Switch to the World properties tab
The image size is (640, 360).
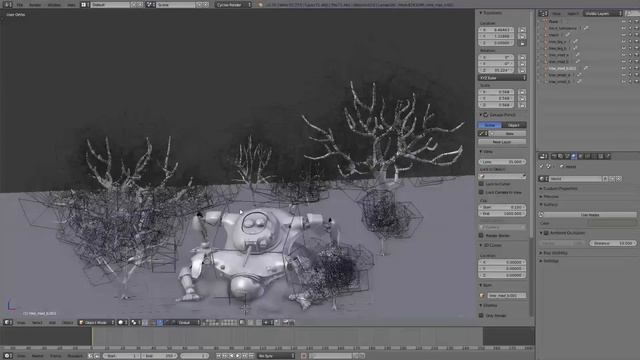tap(574, 156)
